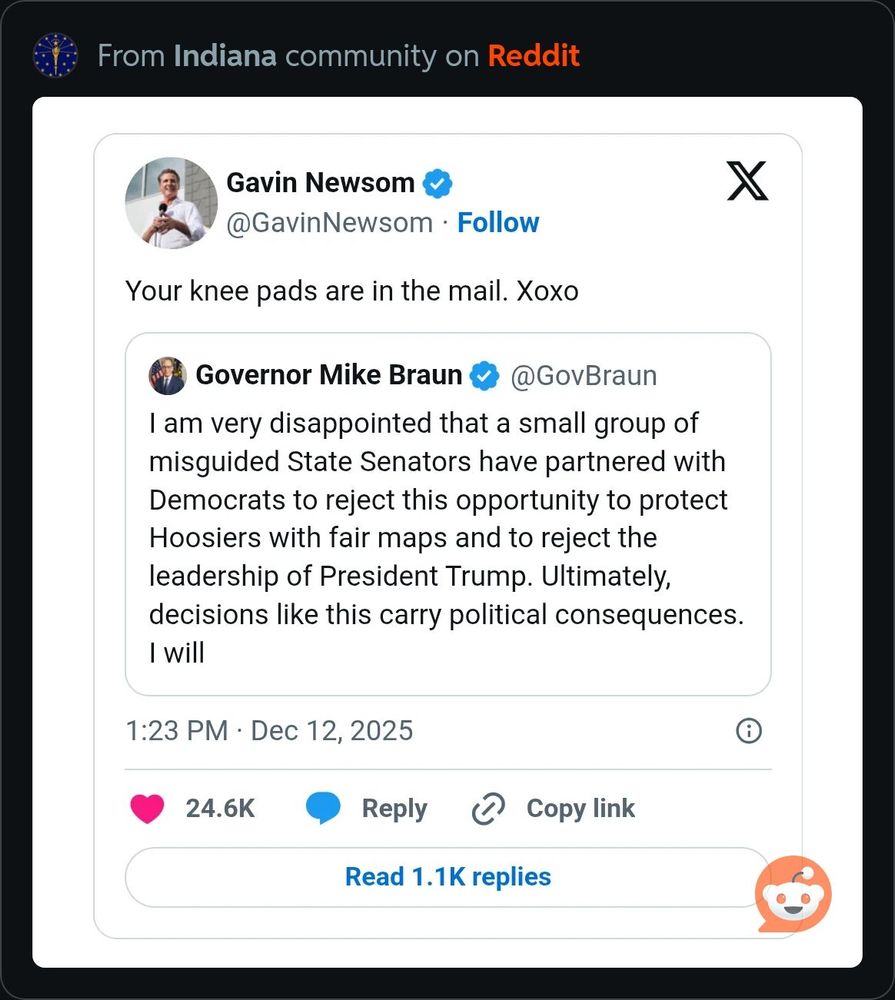Open the tweet info circle icon
The image size is (895, 1000).
(x=748, y=731)
